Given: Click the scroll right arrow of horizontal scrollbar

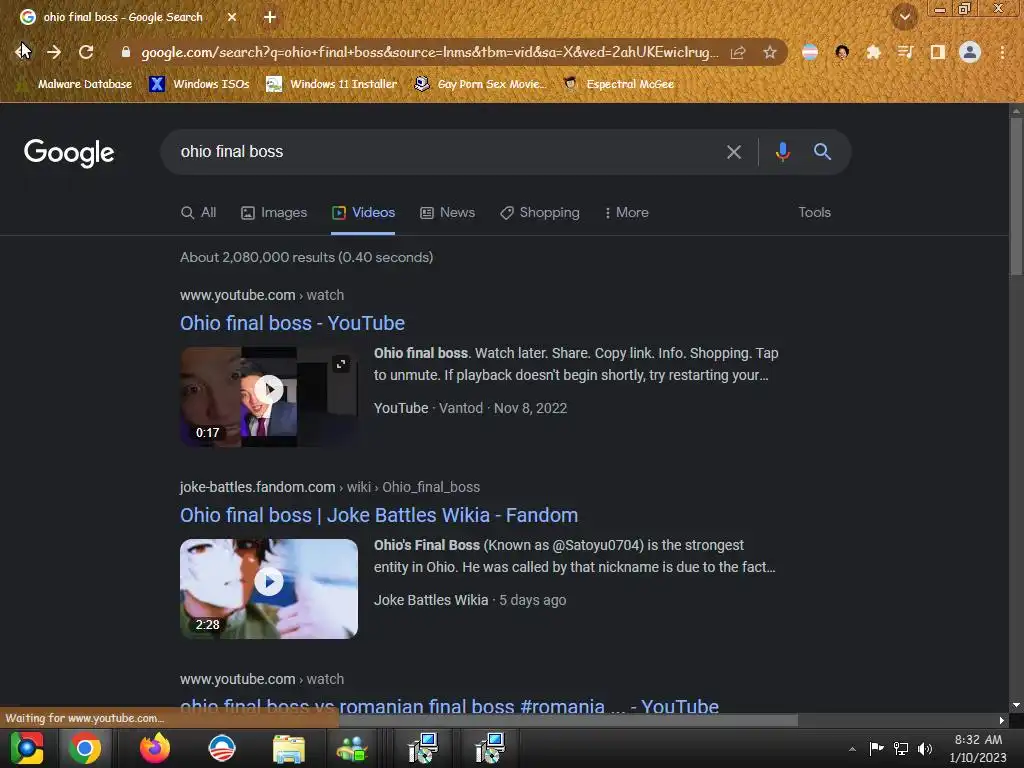Looking at the screenshot, I should coord(1001,720).
